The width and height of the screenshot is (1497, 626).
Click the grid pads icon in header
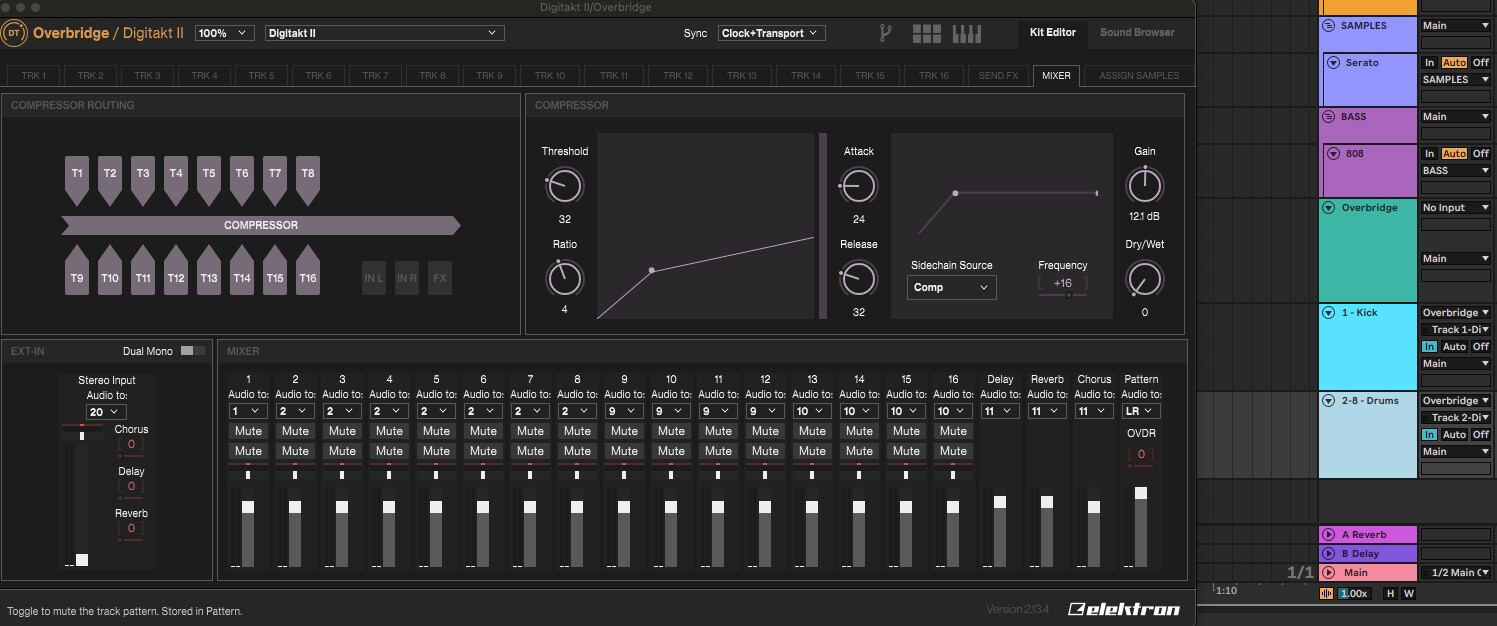coord(926,33)
